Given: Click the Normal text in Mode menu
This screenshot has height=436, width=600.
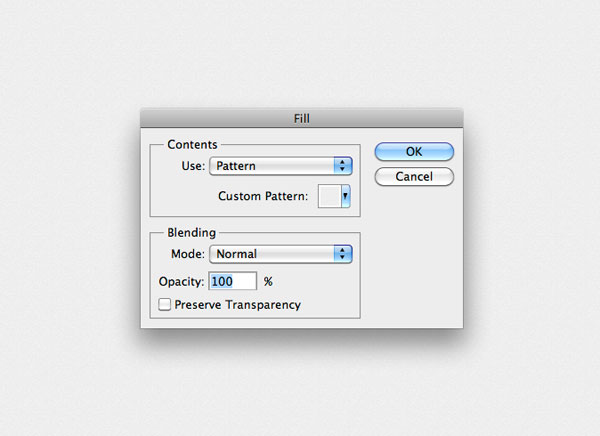Looking at the screenshot, I should [236, 254].
